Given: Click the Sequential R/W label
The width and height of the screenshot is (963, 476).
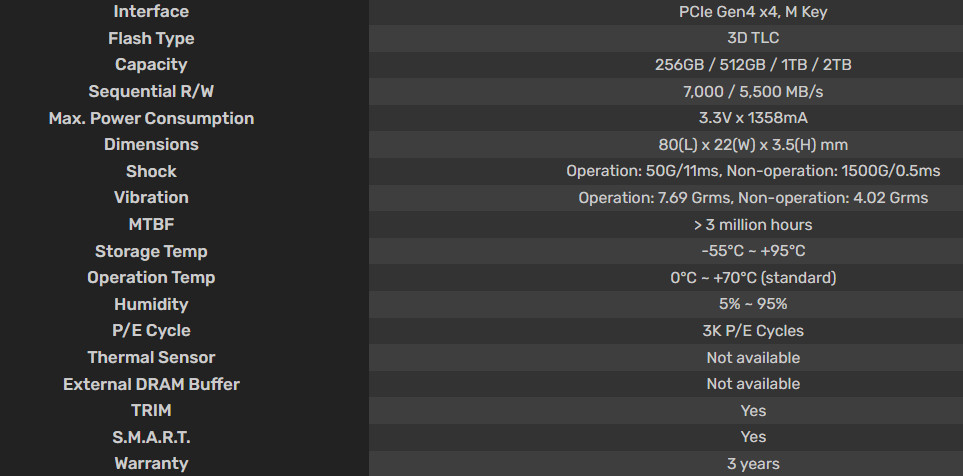Looking at the screenshot, I should coord(151,92).
